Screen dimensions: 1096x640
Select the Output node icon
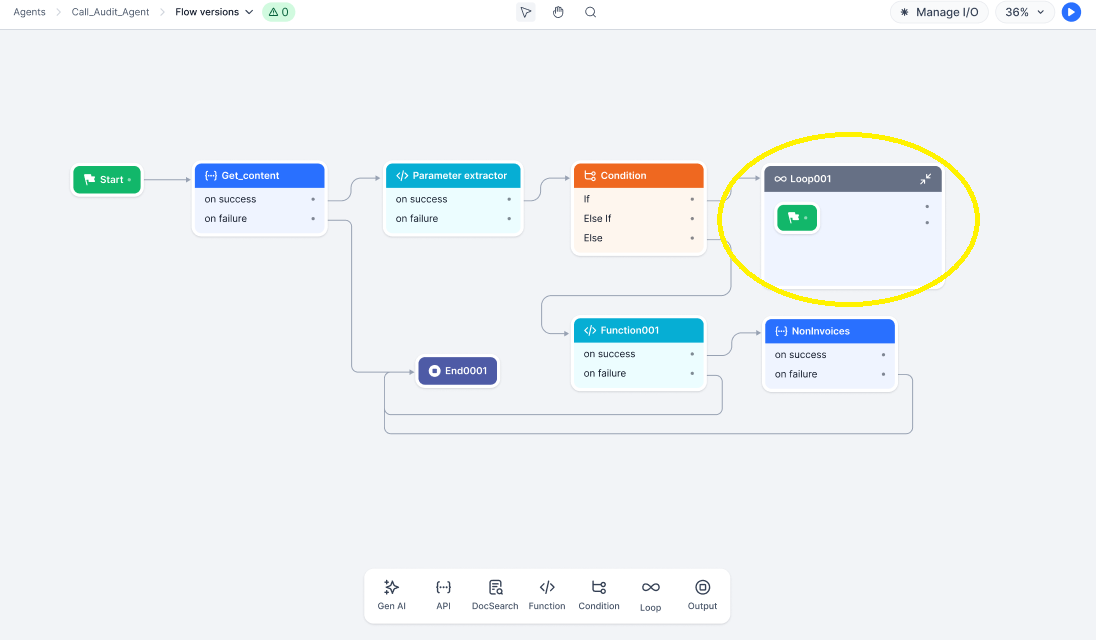(x=702, y=588)
